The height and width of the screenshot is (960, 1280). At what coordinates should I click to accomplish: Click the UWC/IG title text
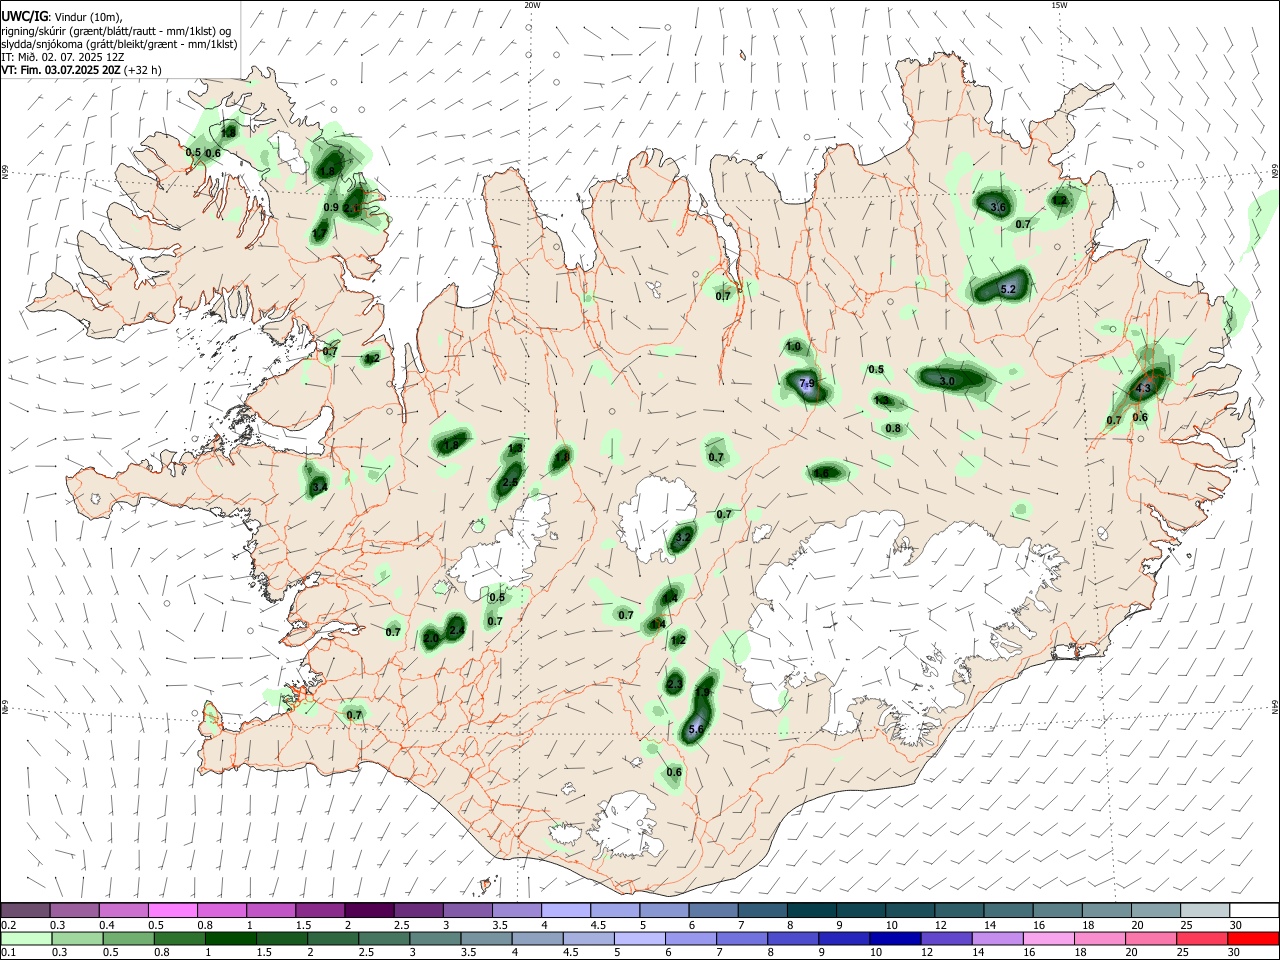(x=23, y=16)
